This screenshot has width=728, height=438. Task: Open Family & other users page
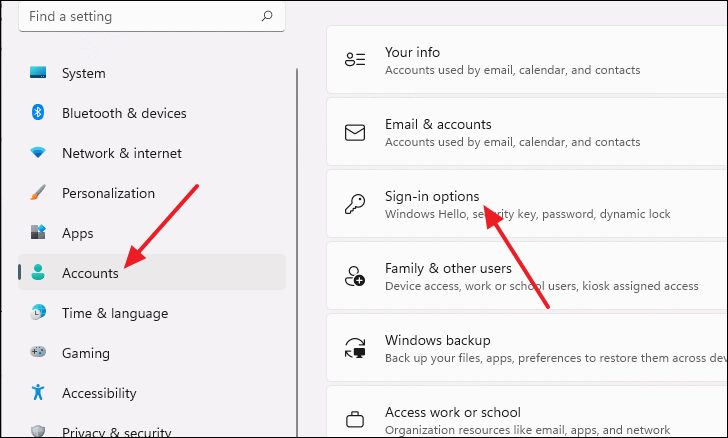pos(527,276)
